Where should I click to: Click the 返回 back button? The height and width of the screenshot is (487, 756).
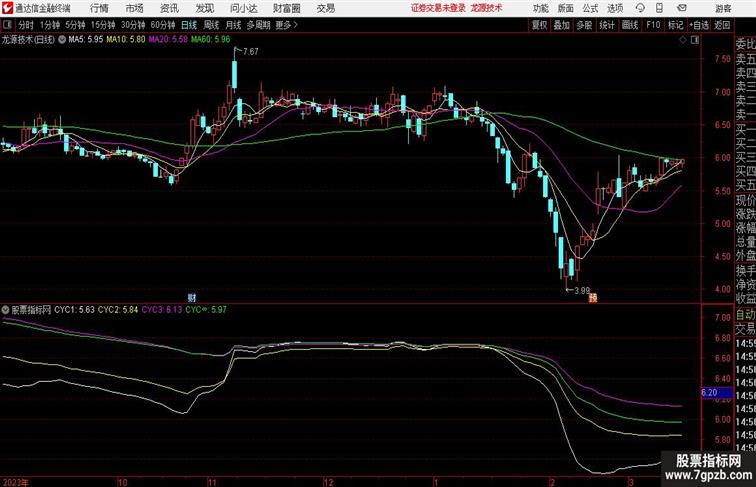pos(722,25)
